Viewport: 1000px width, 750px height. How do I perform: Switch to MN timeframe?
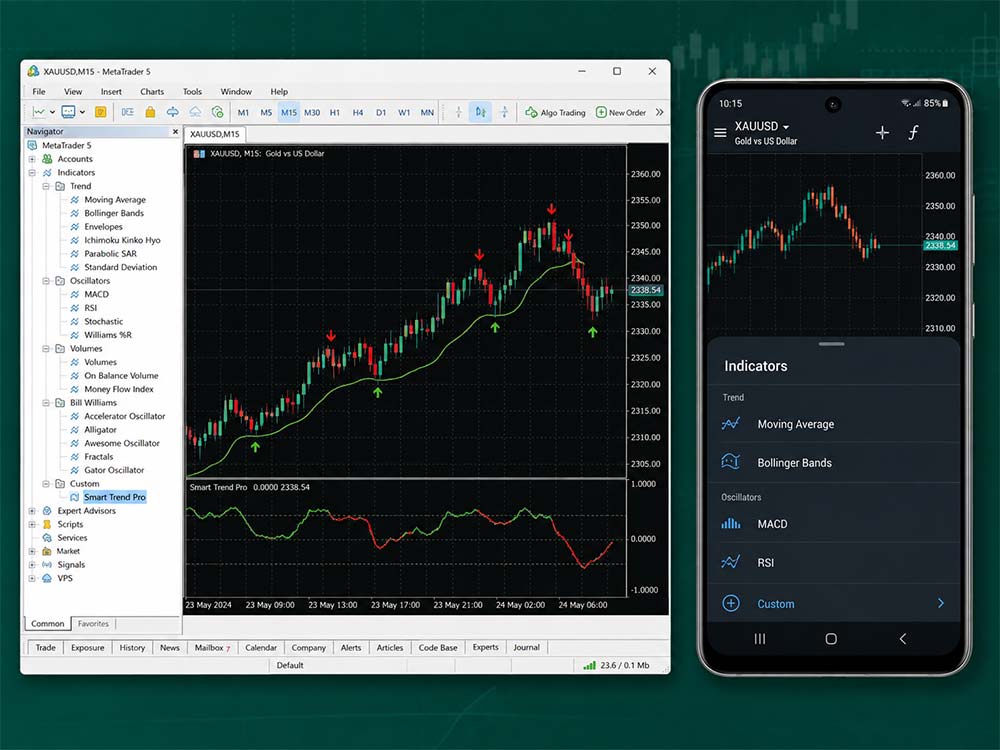coord(427,112)
